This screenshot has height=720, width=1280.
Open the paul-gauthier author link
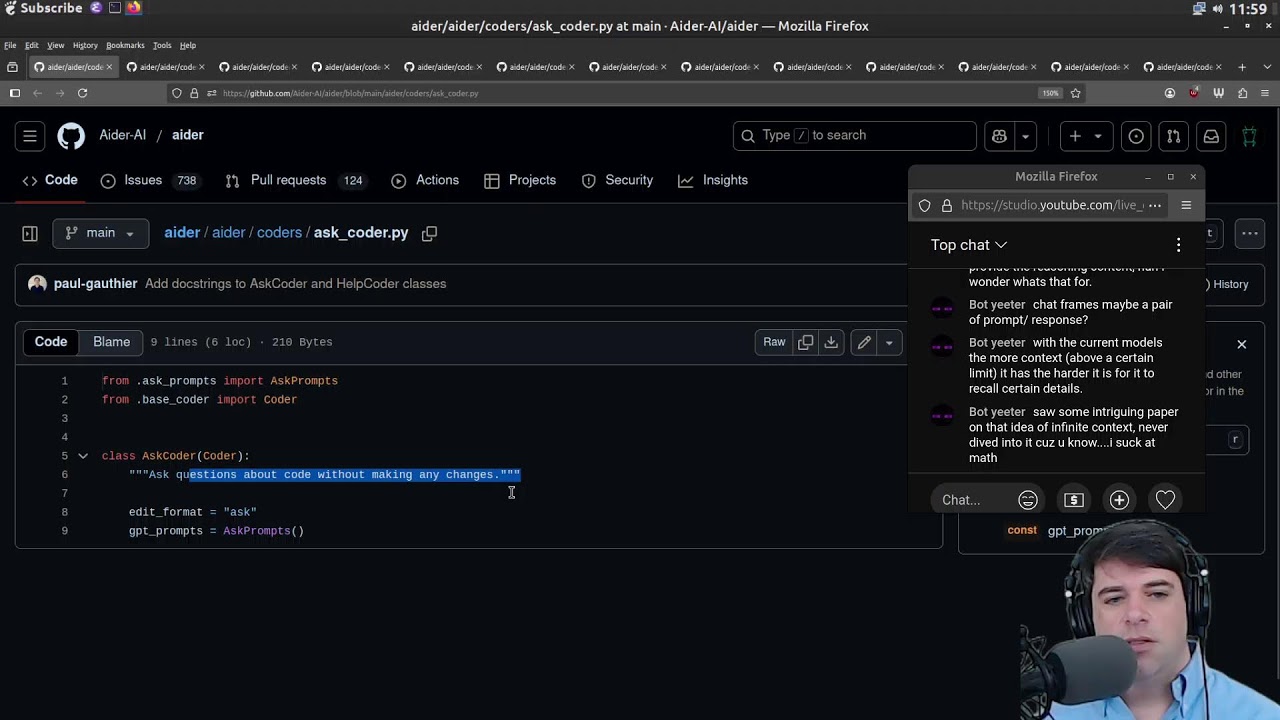95,284
